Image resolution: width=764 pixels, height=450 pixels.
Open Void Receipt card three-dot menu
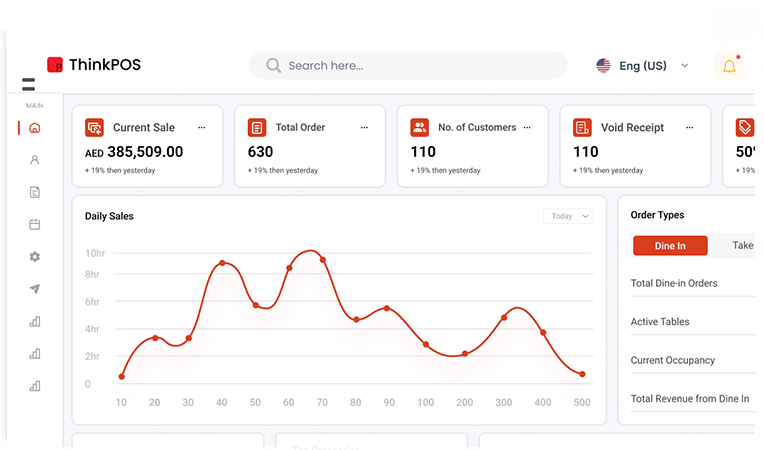(688, 128)
